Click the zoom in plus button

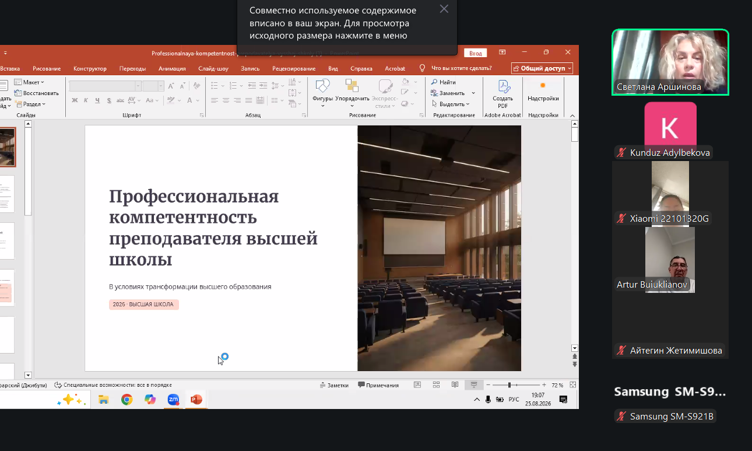(x=544, y=385)
